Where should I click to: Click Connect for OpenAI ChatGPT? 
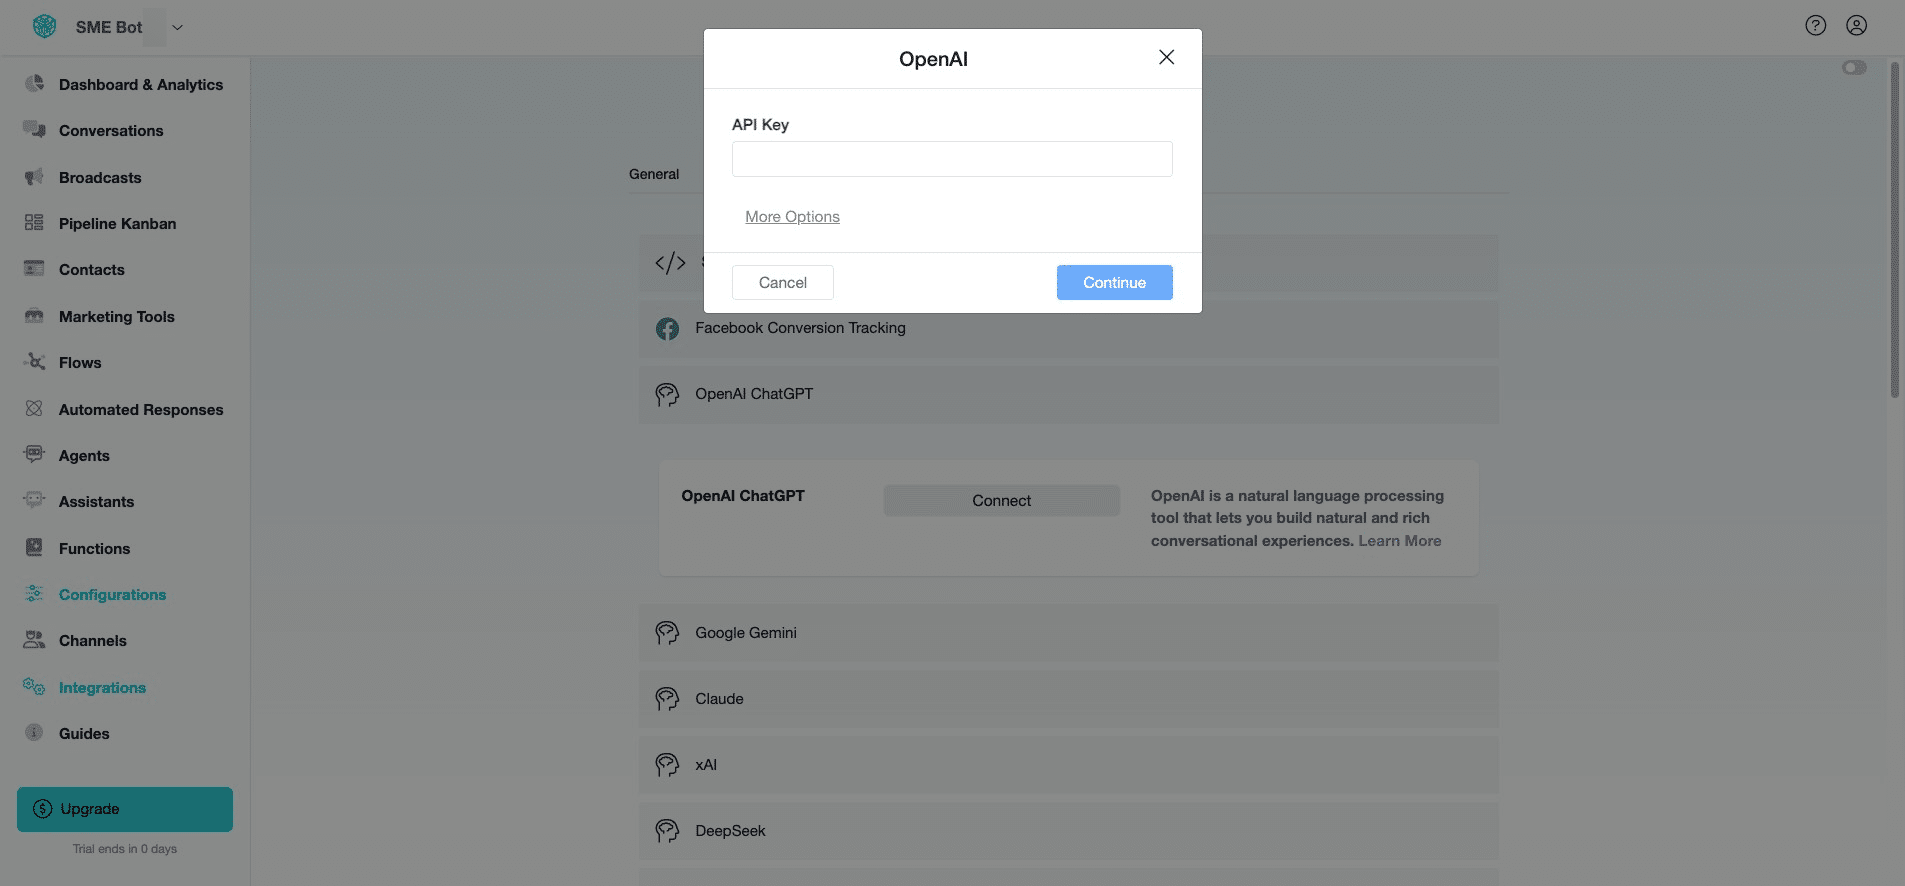[x=1001, y=501]
